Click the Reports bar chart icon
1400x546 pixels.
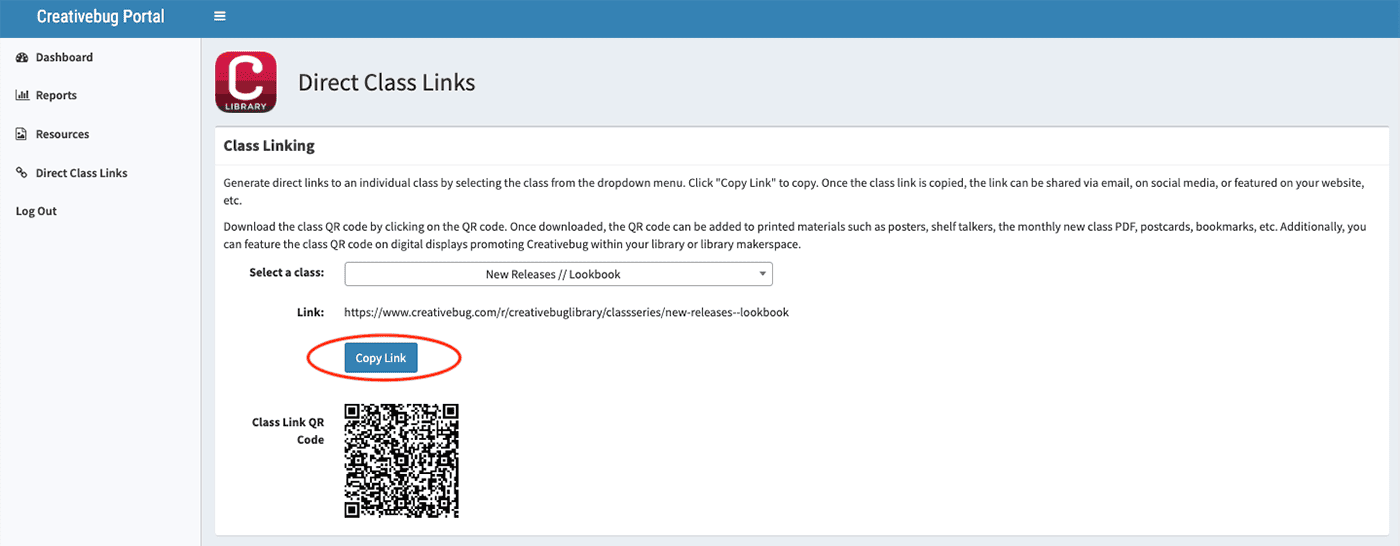pos(22,95)
